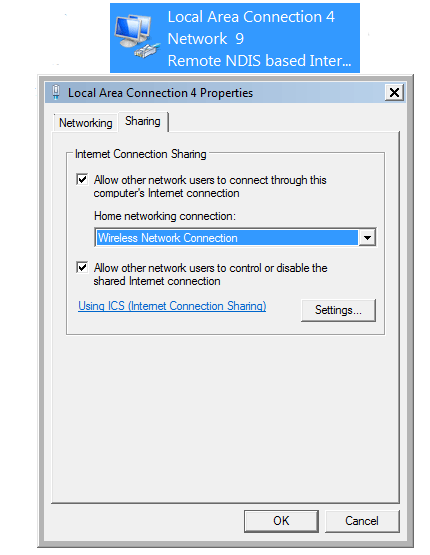The image size is (430, 555).
Task: Click the Cancel button
Action: click(362, 521)
